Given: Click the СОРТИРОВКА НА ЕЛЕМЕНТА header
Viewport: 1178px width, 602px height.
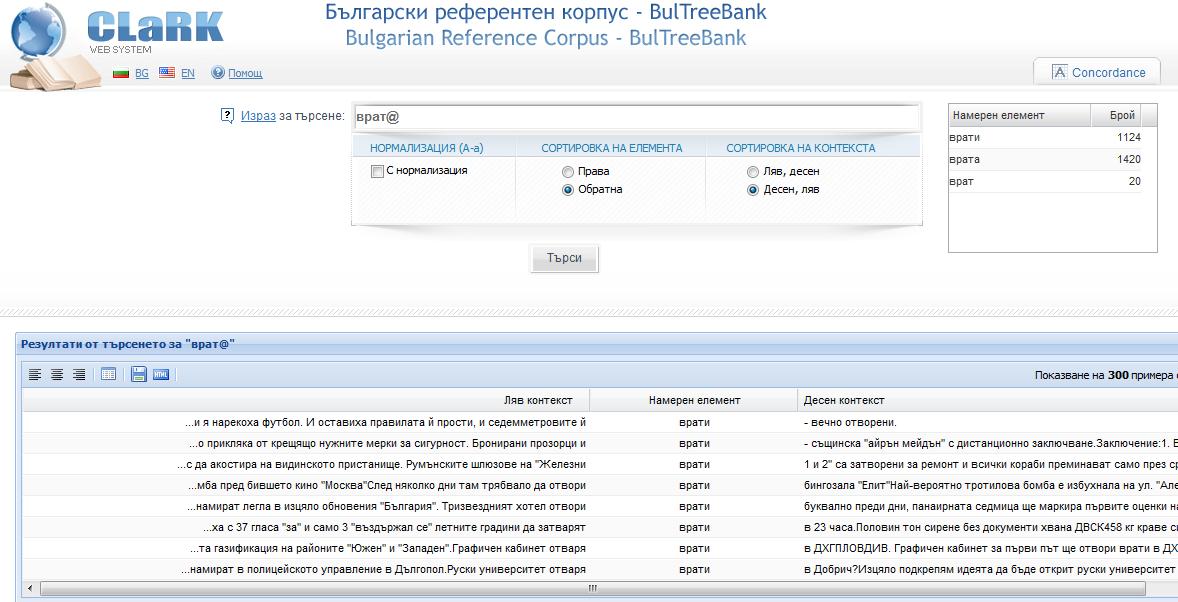Looking at the screenshot, I should pos(612,148).
